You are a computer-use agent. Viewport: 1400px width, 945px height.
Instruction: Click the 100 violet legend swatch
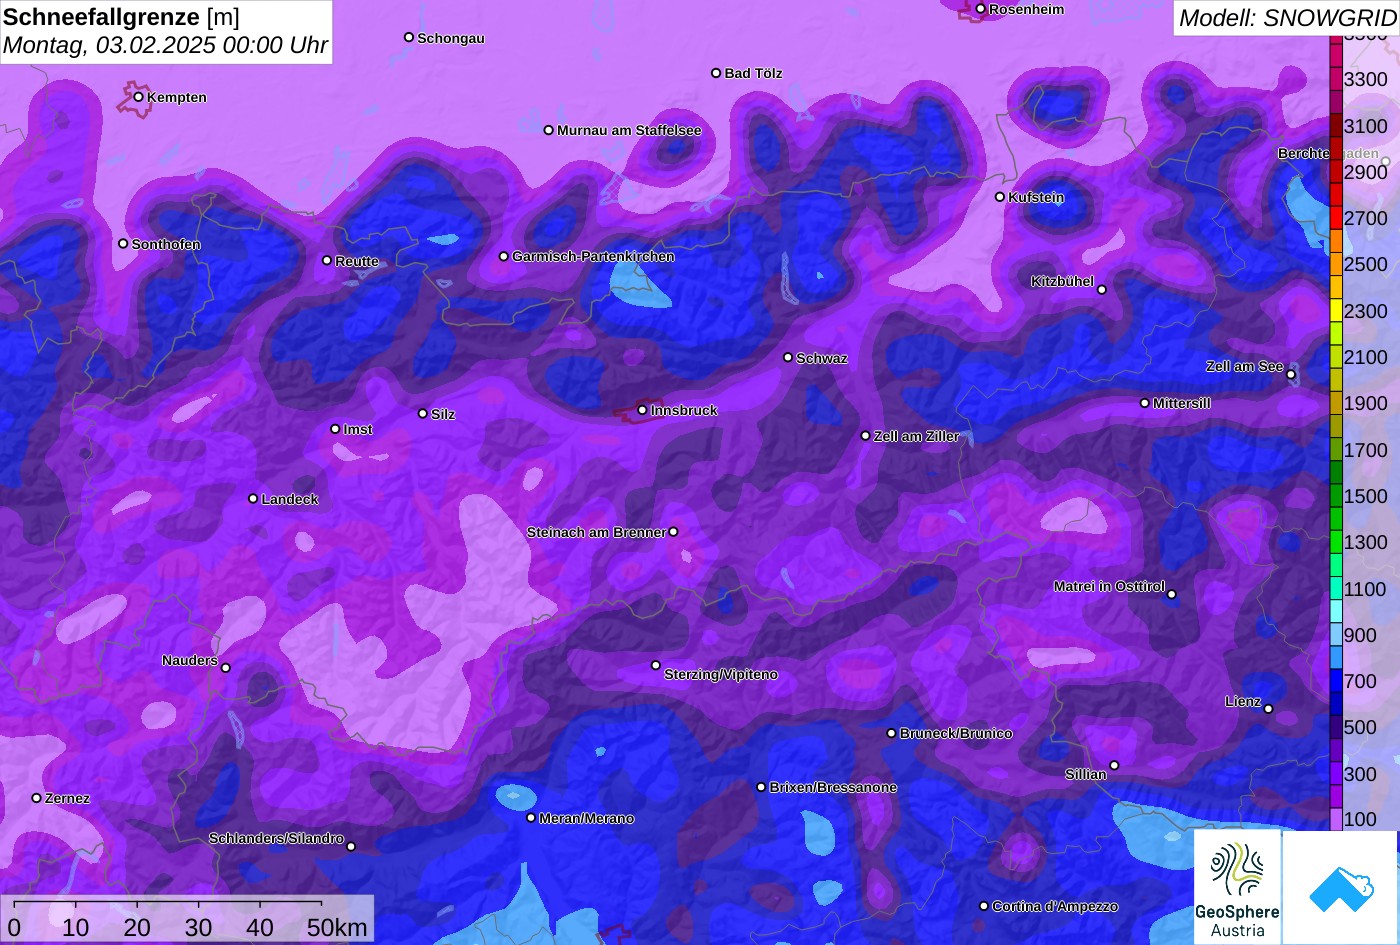point(1336,819)
